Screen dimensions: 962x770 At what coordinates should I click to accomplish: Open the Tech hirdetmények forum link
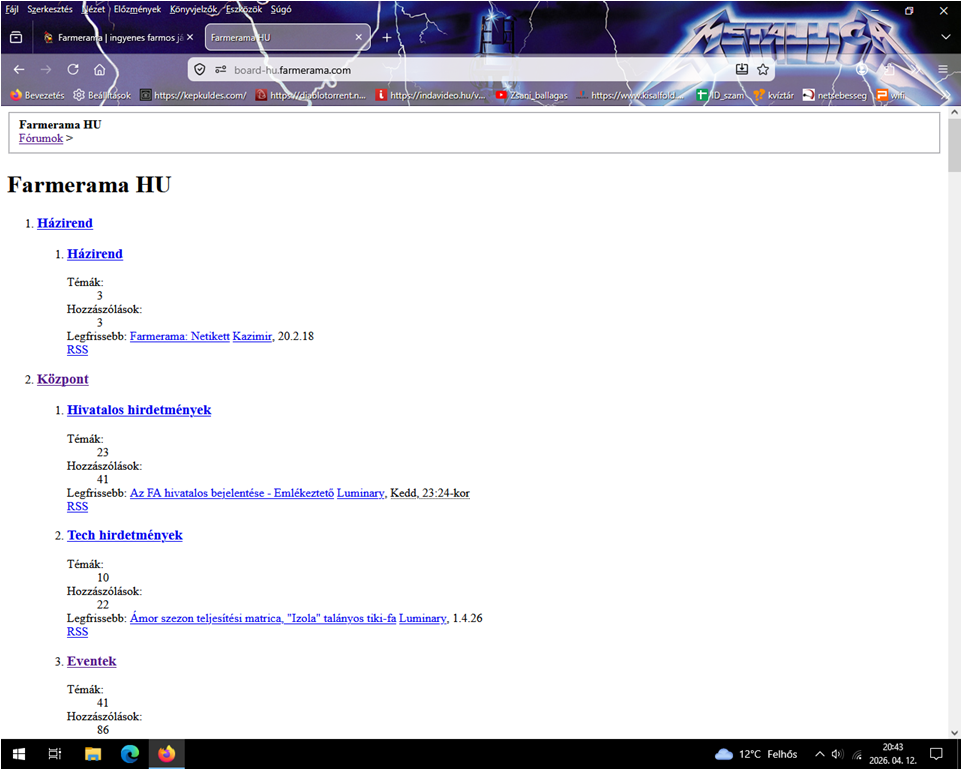point(125,535)
